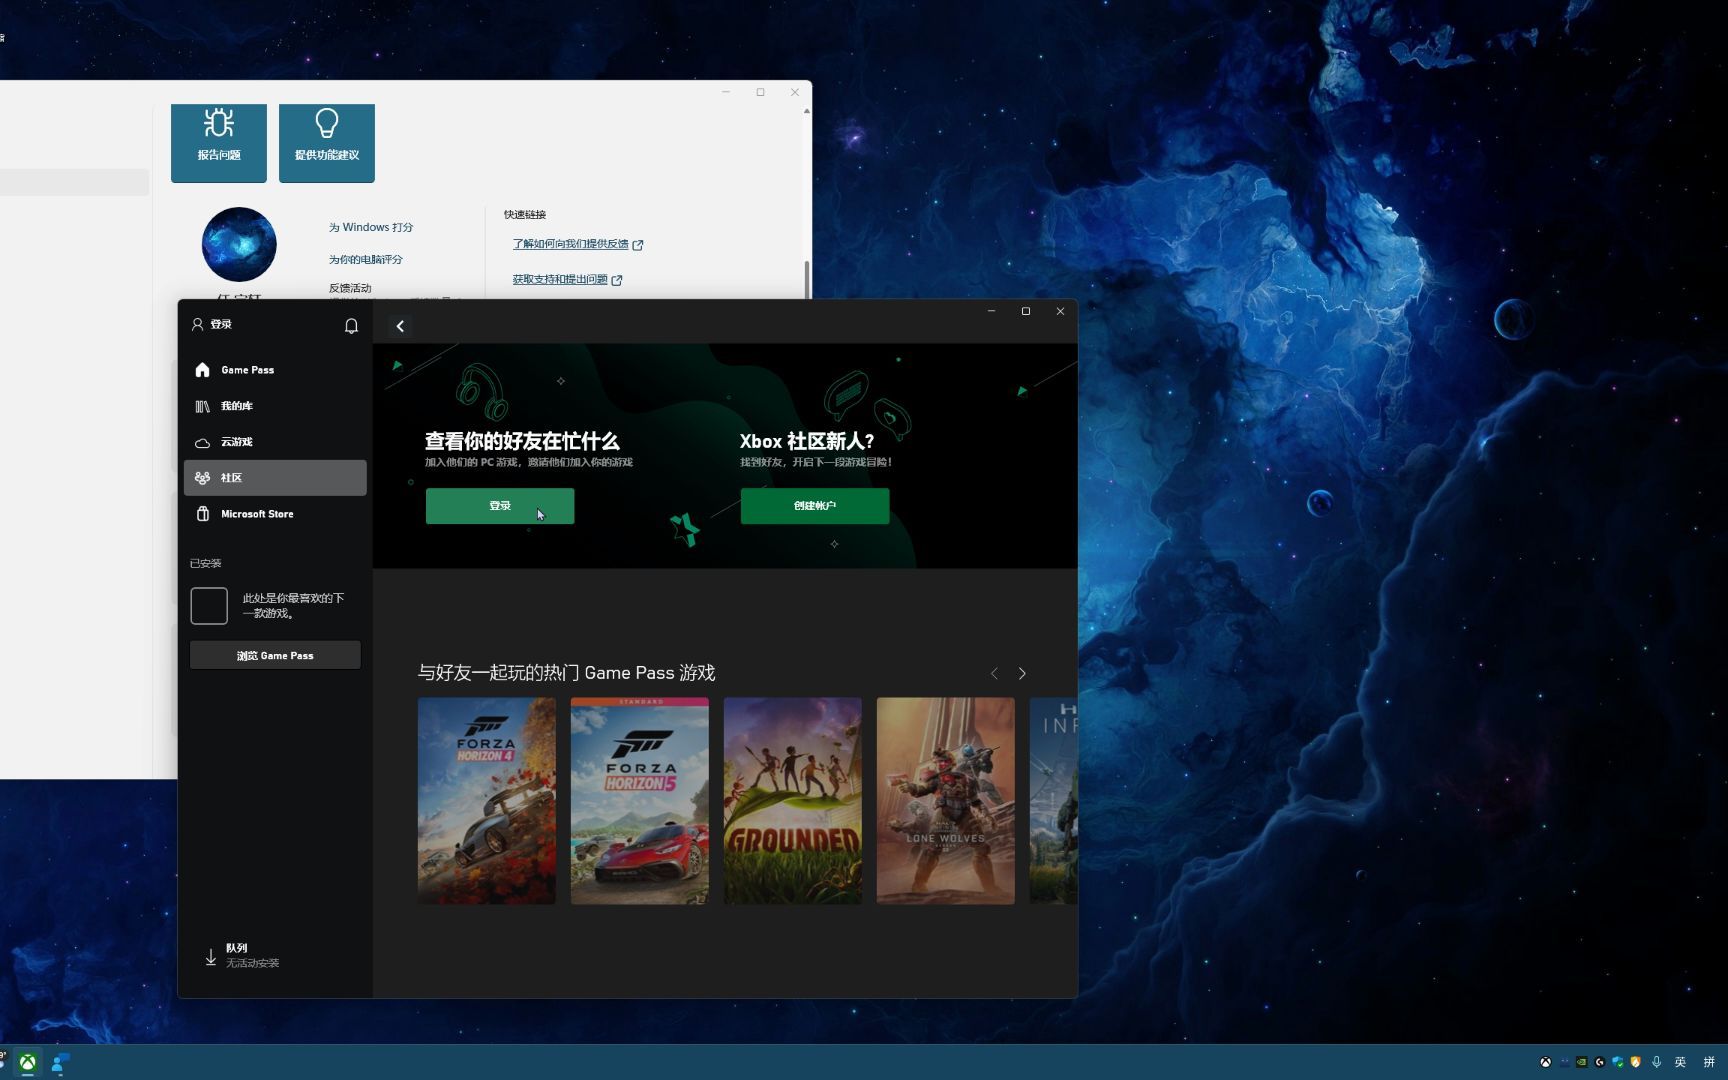
Task: Open Microsoft Store from sidebar
Action: (275, 514)
